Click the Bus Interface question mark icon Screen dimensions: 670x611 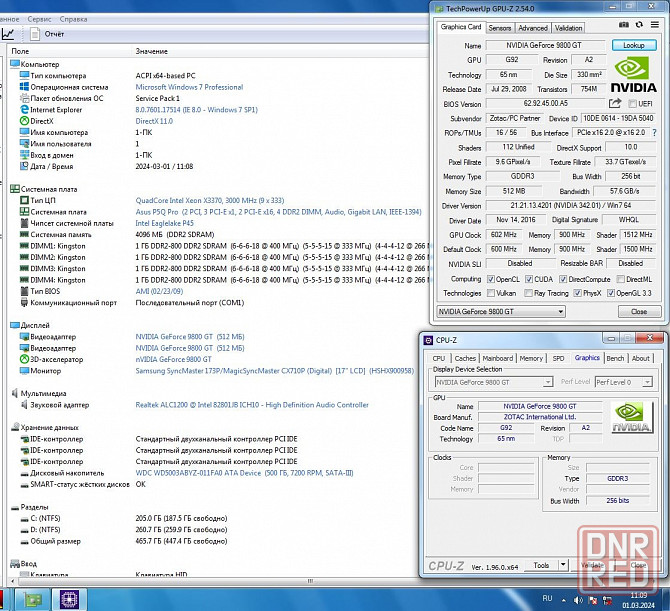tap(654, 133)
